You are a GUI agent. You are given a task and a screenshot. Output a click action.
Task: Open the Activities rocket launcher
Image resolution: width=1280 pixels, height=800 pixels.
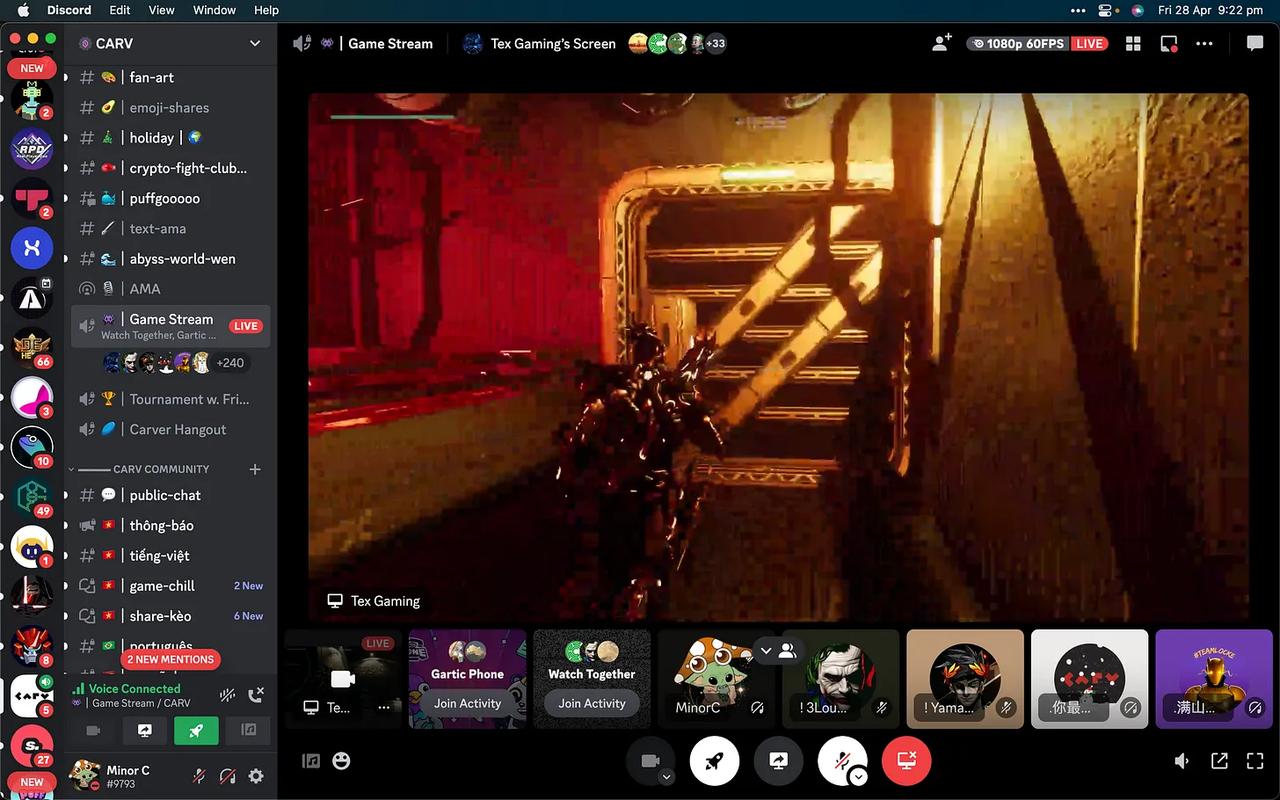[x=715, y=761]
